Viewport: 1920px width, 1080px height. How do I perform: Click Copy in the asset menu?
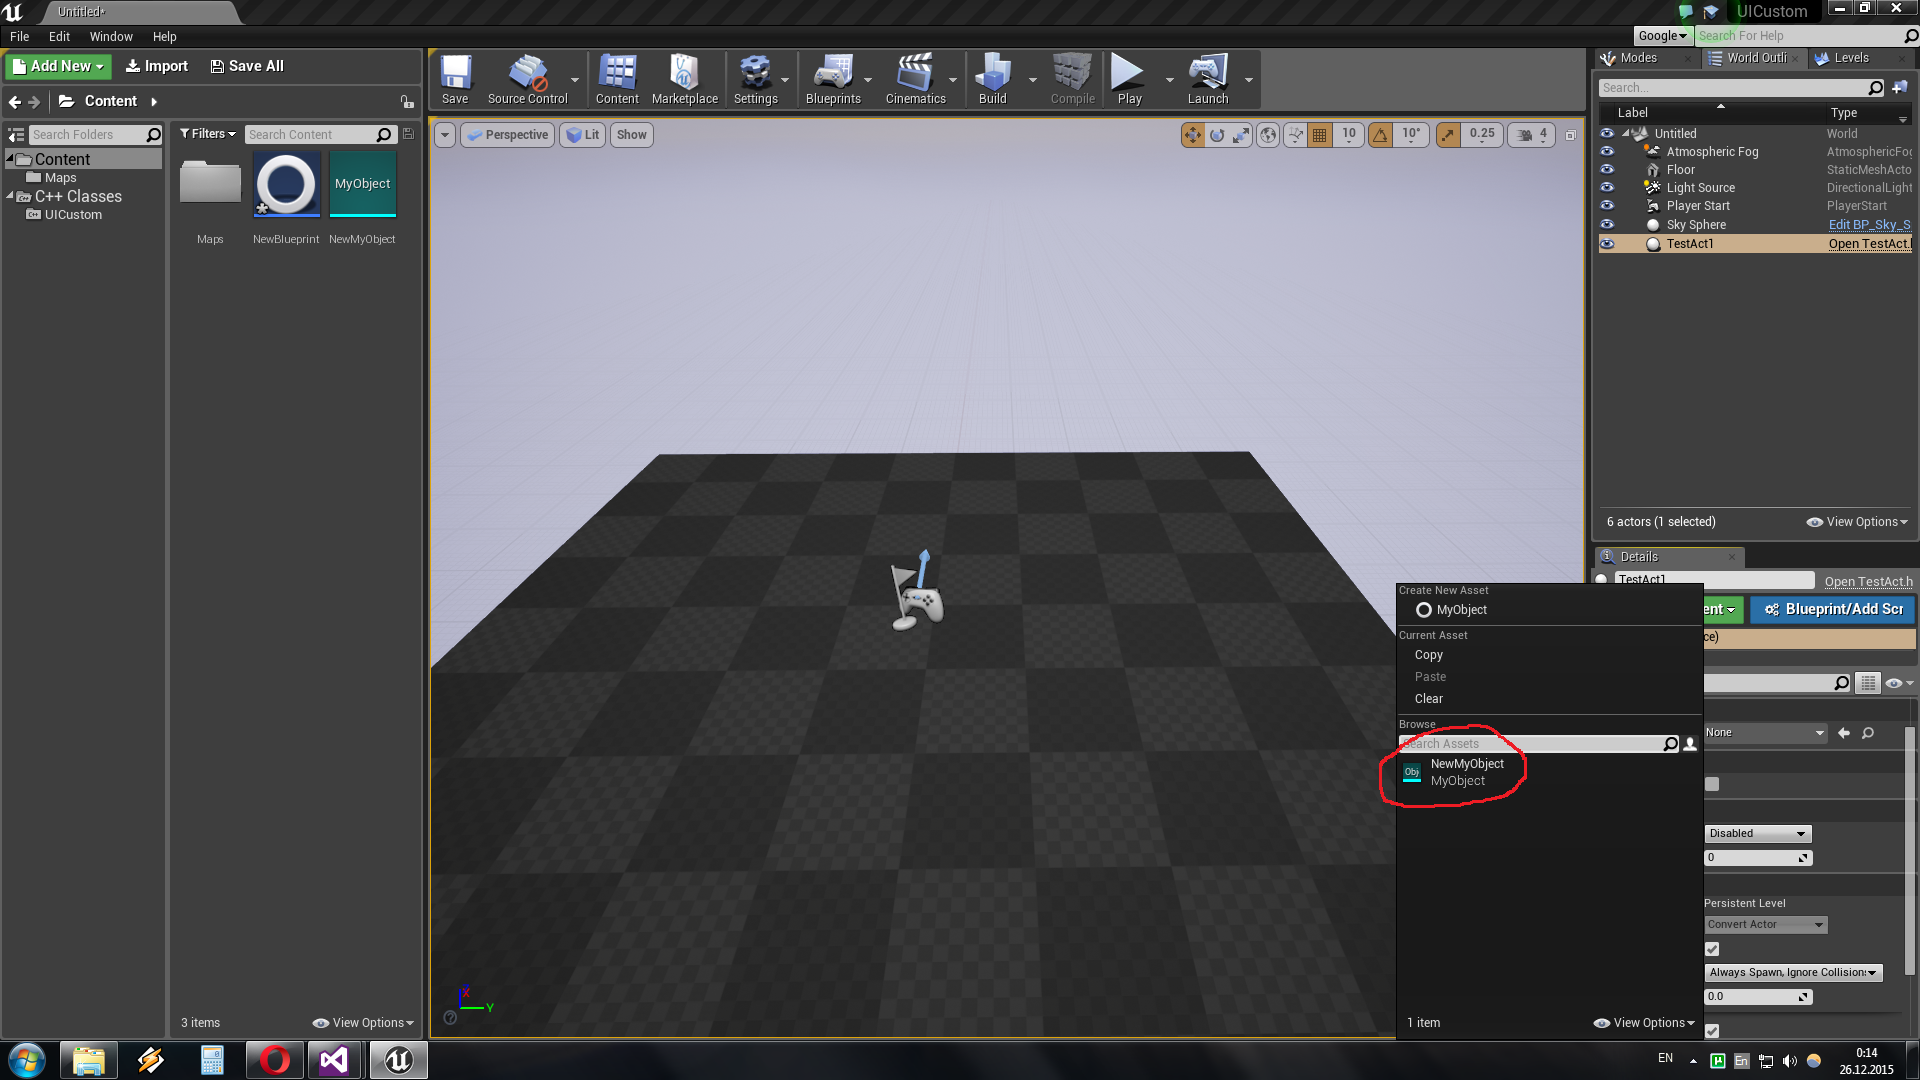click(x=1428, y=655)
